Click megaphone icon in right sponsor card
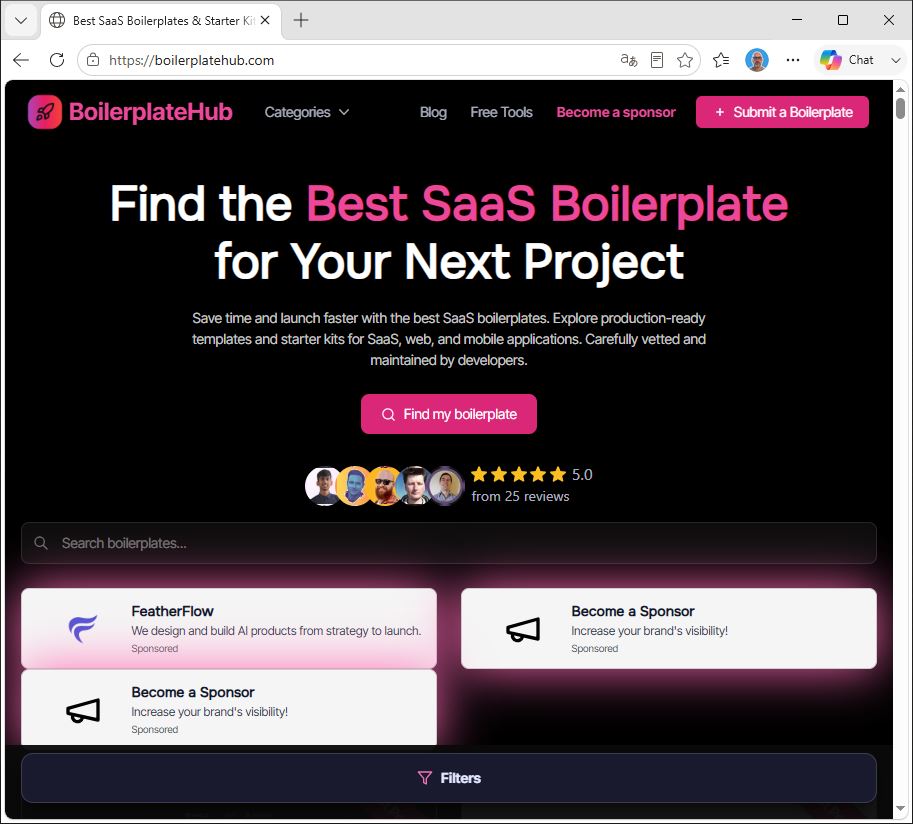The height and width of the screenshot is (824, 913). 523,630
